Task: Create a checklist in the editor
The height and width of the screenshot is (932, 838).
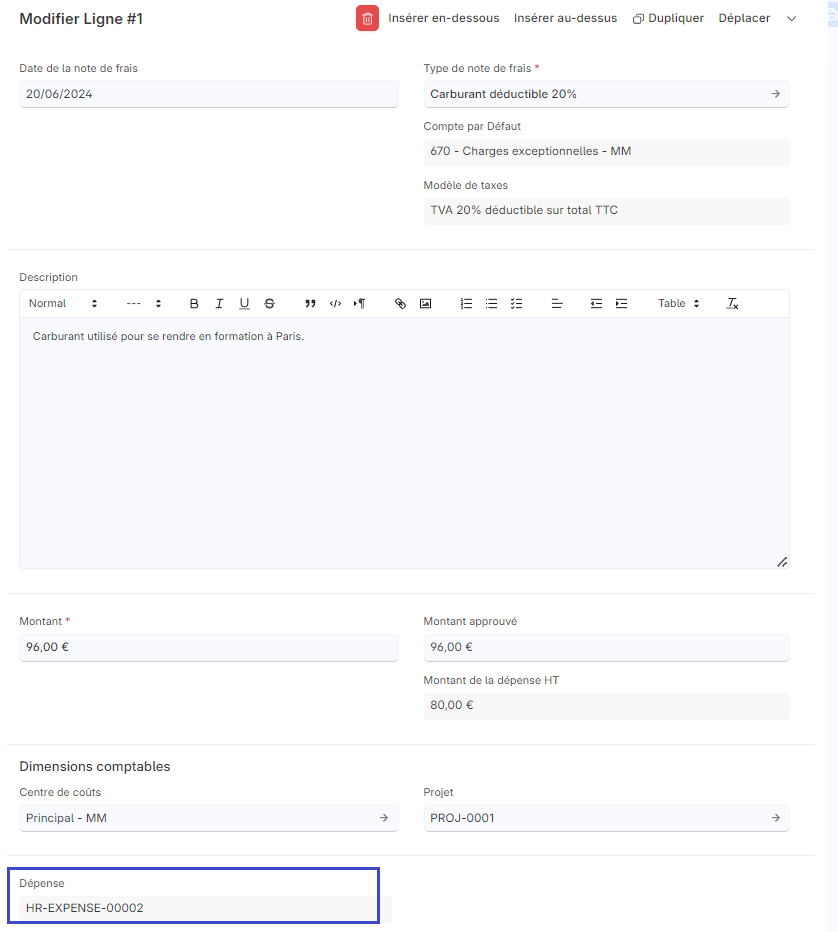Action: pos(516,304)
